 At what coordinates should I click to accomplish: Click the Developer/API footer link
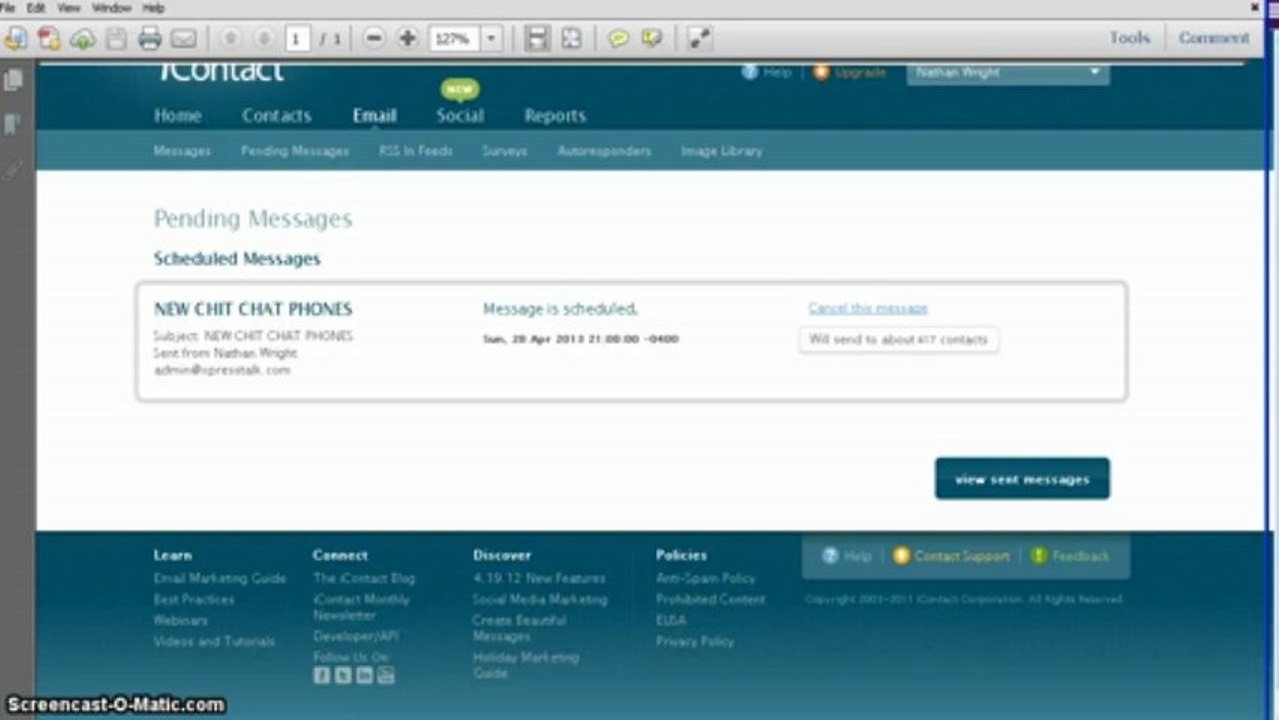(357, 636)
